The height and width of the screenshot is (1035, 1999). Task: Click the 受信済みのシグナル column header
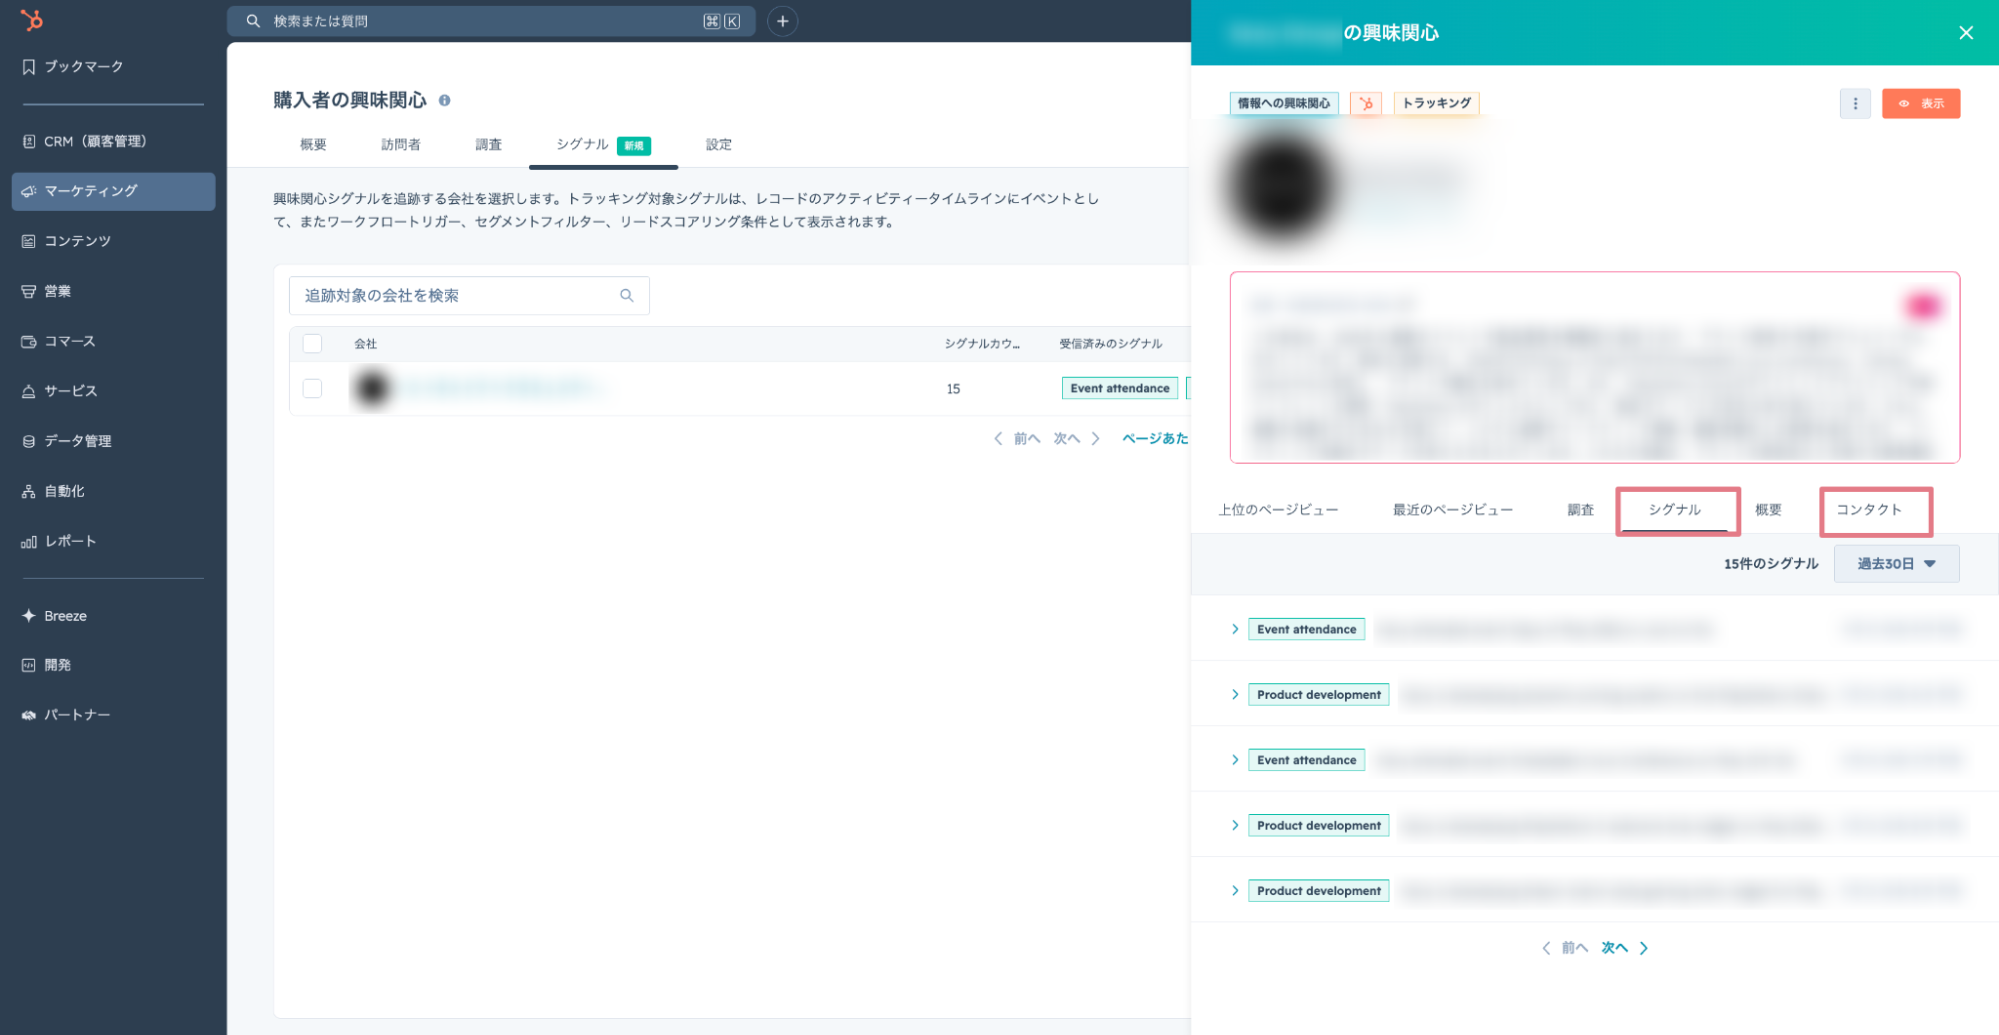coord(1111,344)
